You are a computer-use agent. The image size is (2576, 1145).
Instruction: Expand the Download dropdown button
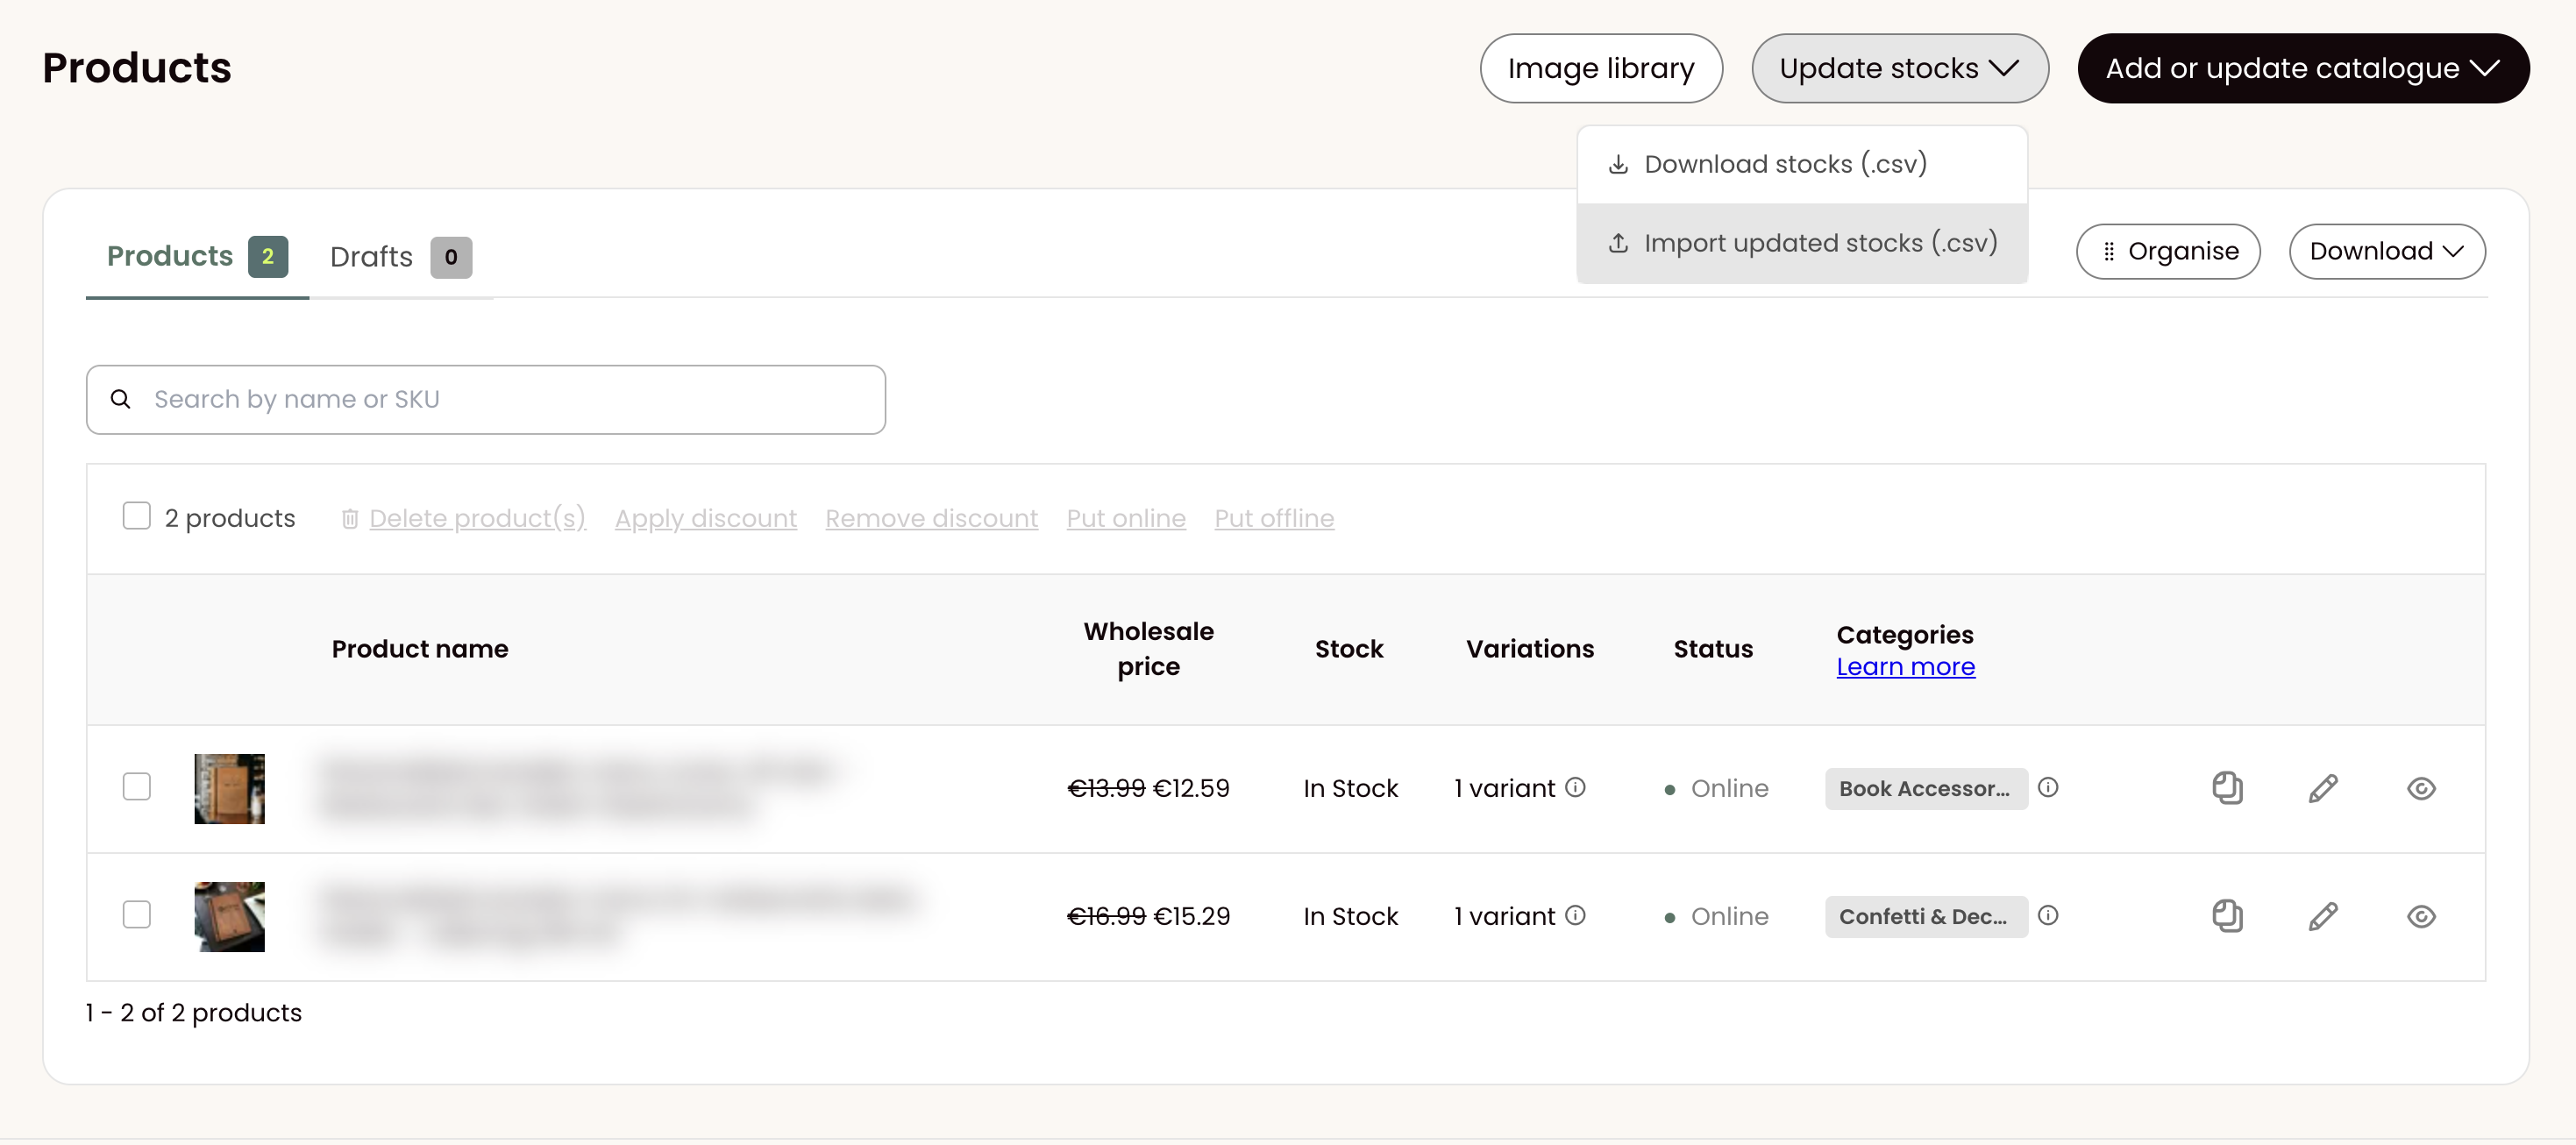(x=2386, y=251)
